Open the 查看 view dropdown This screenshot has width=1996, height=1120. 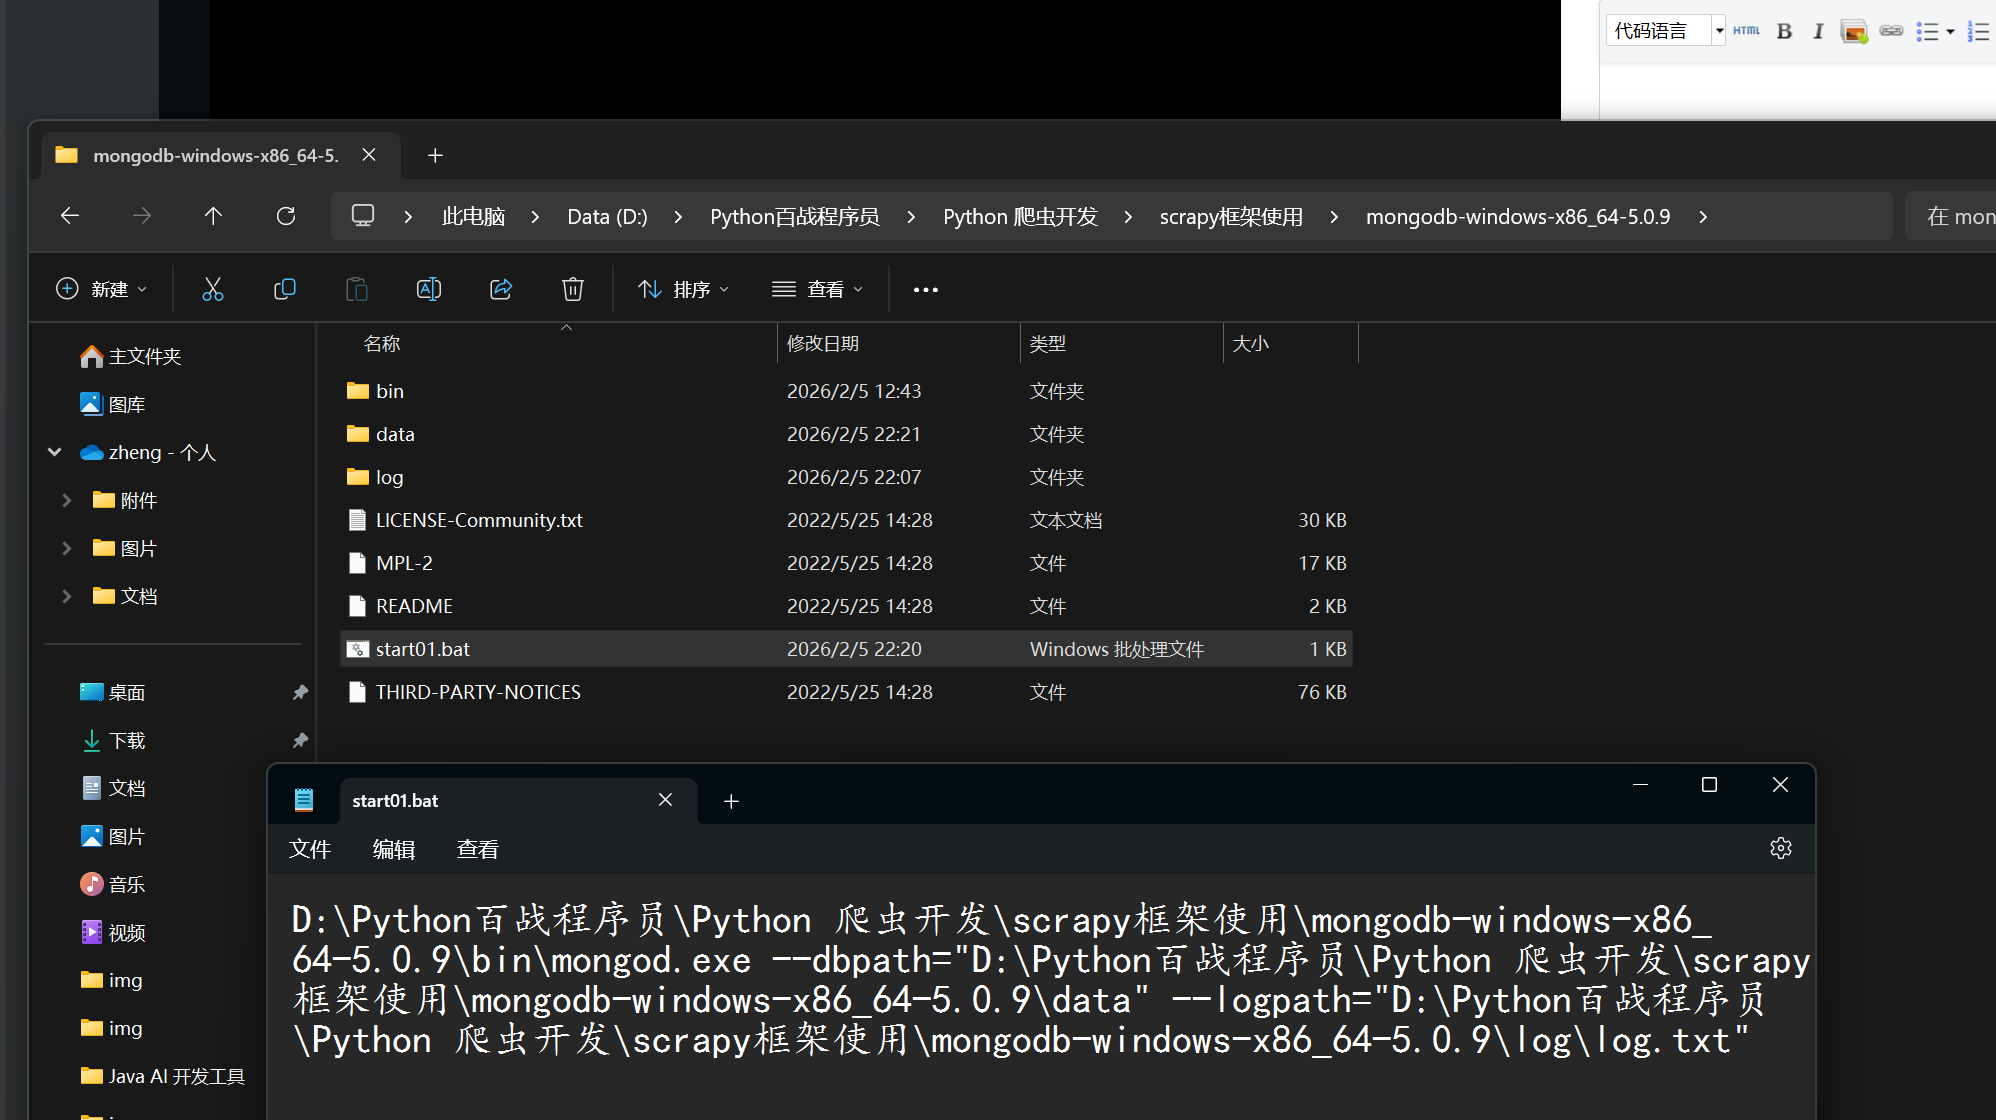click(x=818, y=290)
